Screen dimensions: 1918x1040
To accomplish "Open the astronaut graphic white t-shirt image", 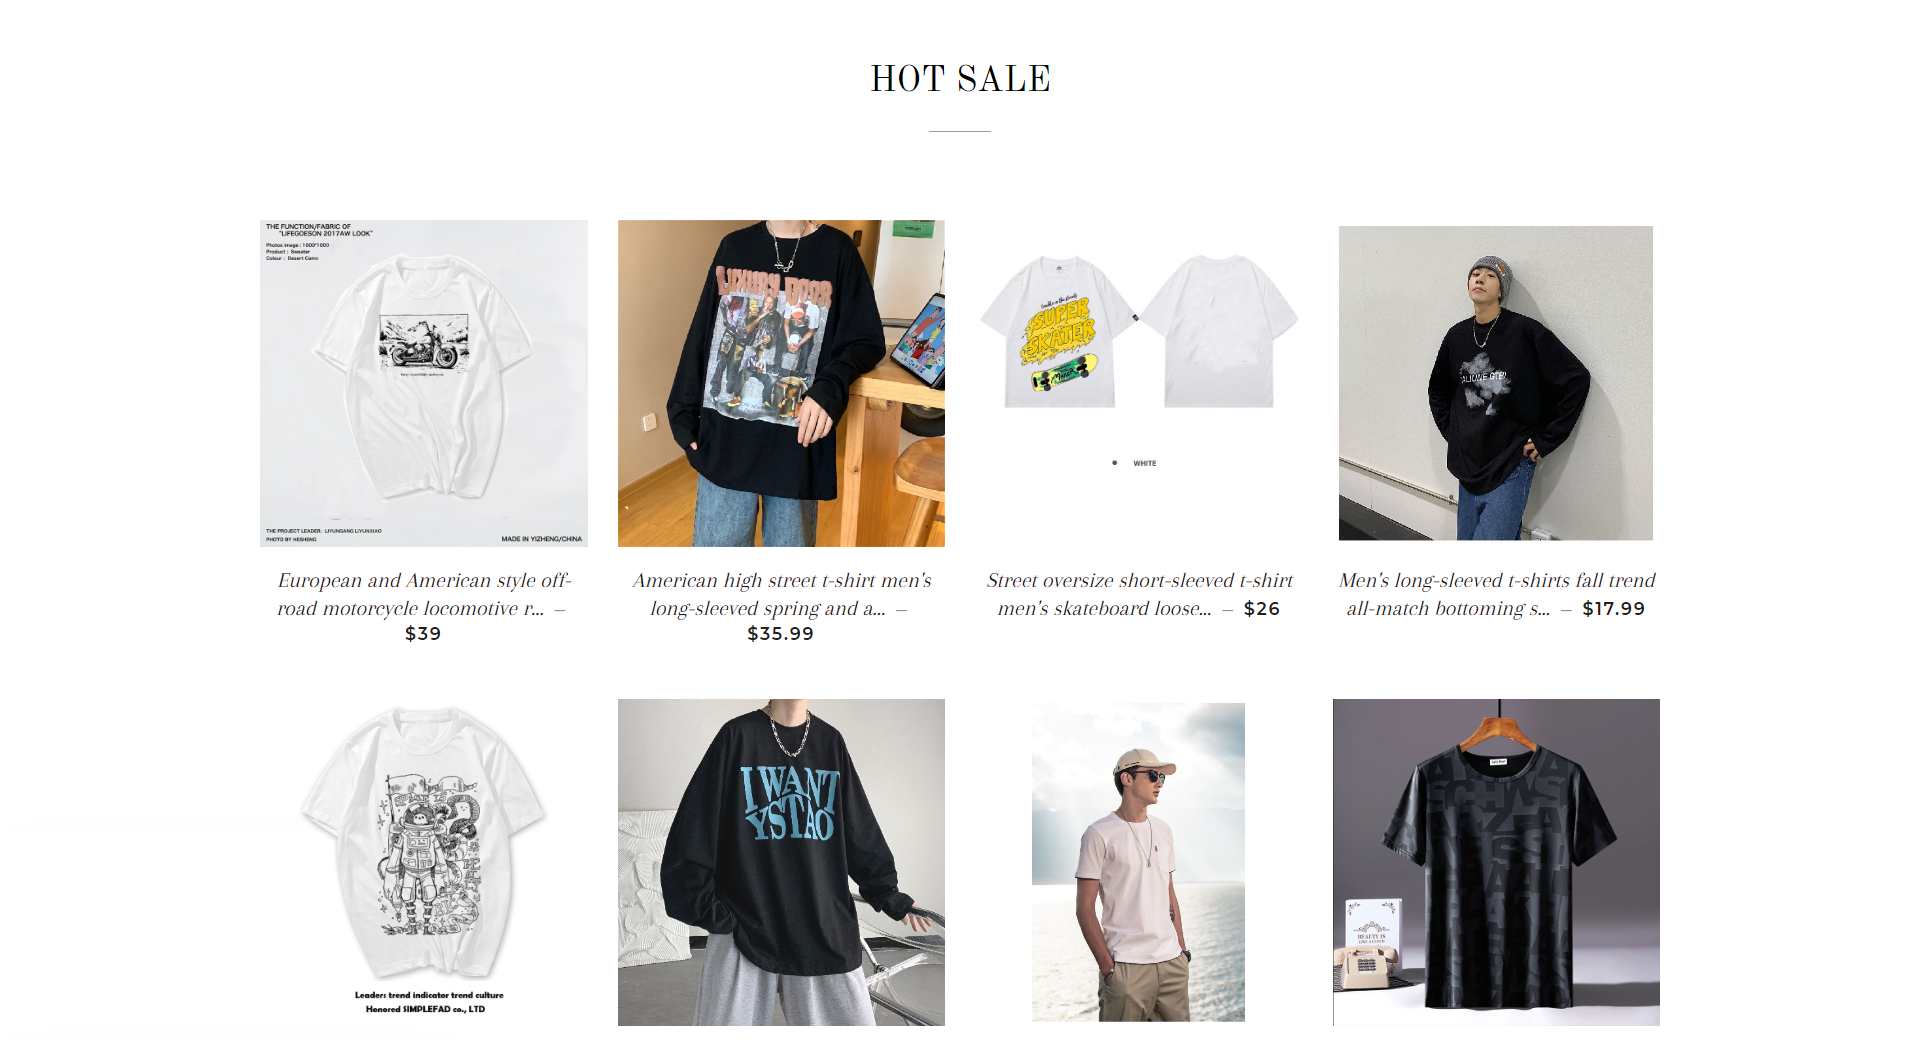I will click(x=424, y=862).
